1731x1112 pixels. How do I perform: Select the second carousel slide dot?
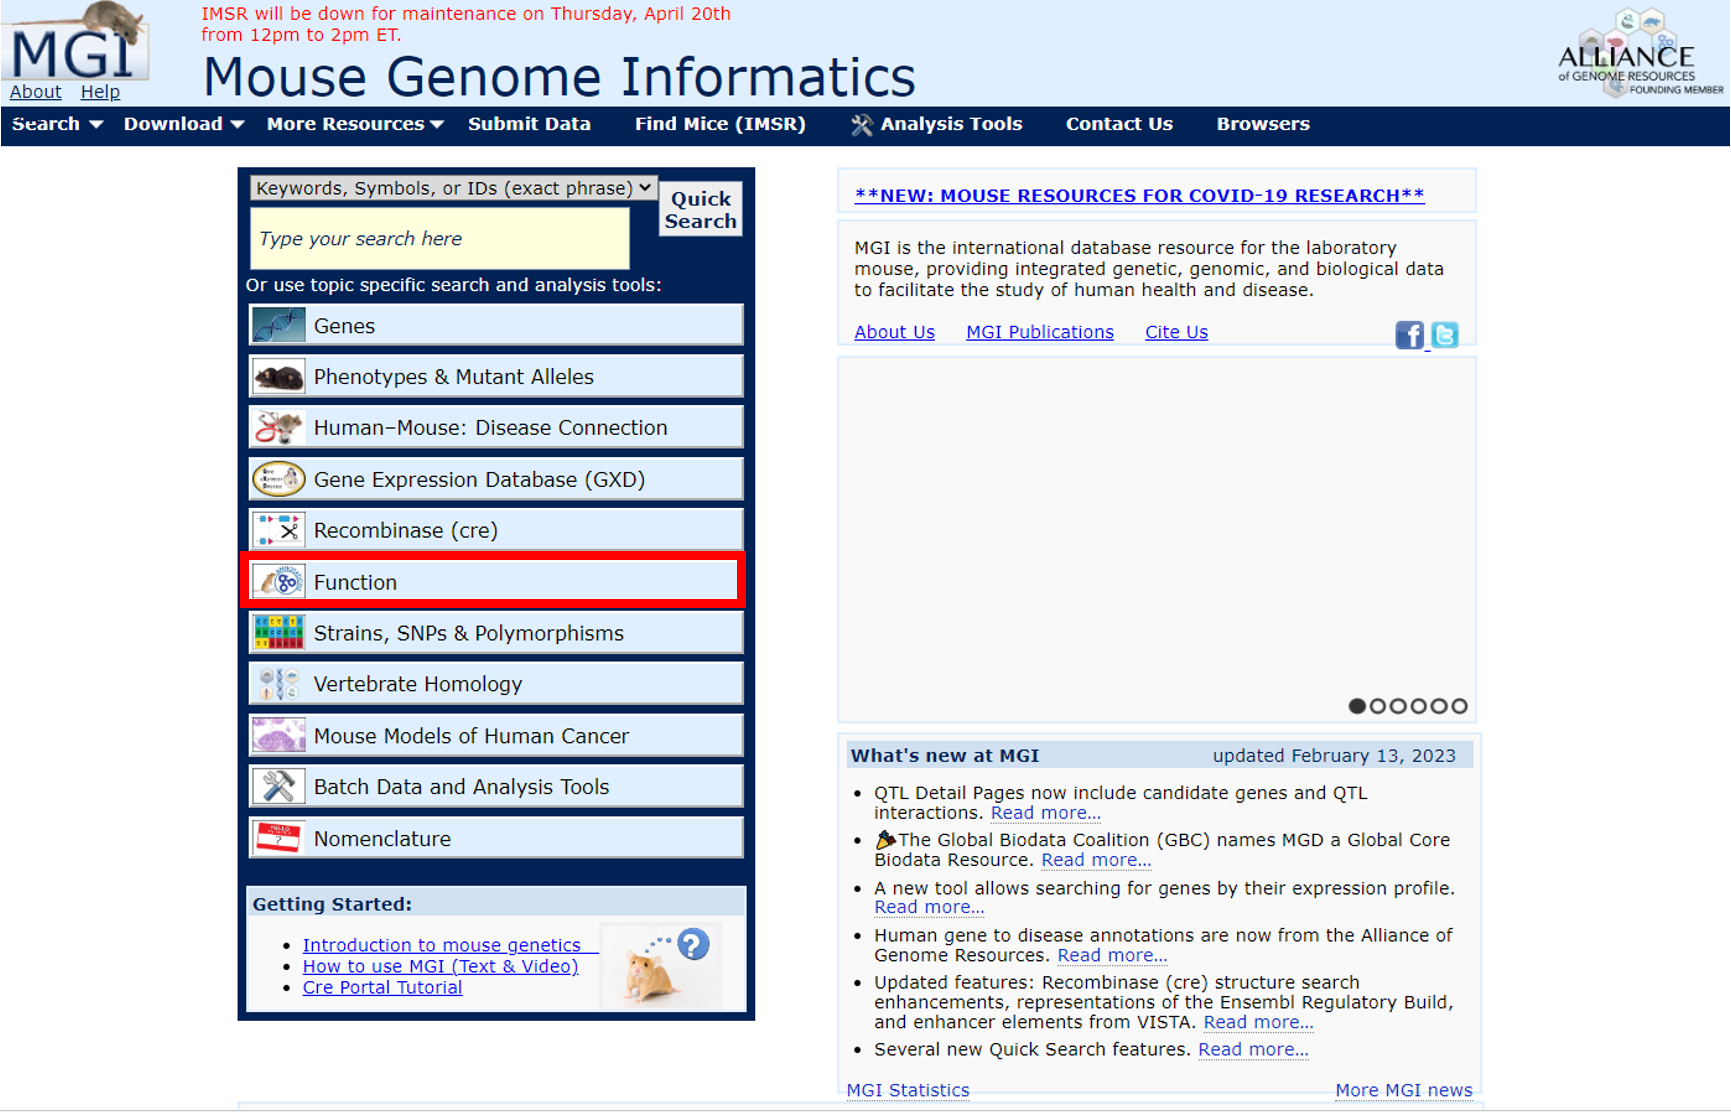tap(1378, 706)
